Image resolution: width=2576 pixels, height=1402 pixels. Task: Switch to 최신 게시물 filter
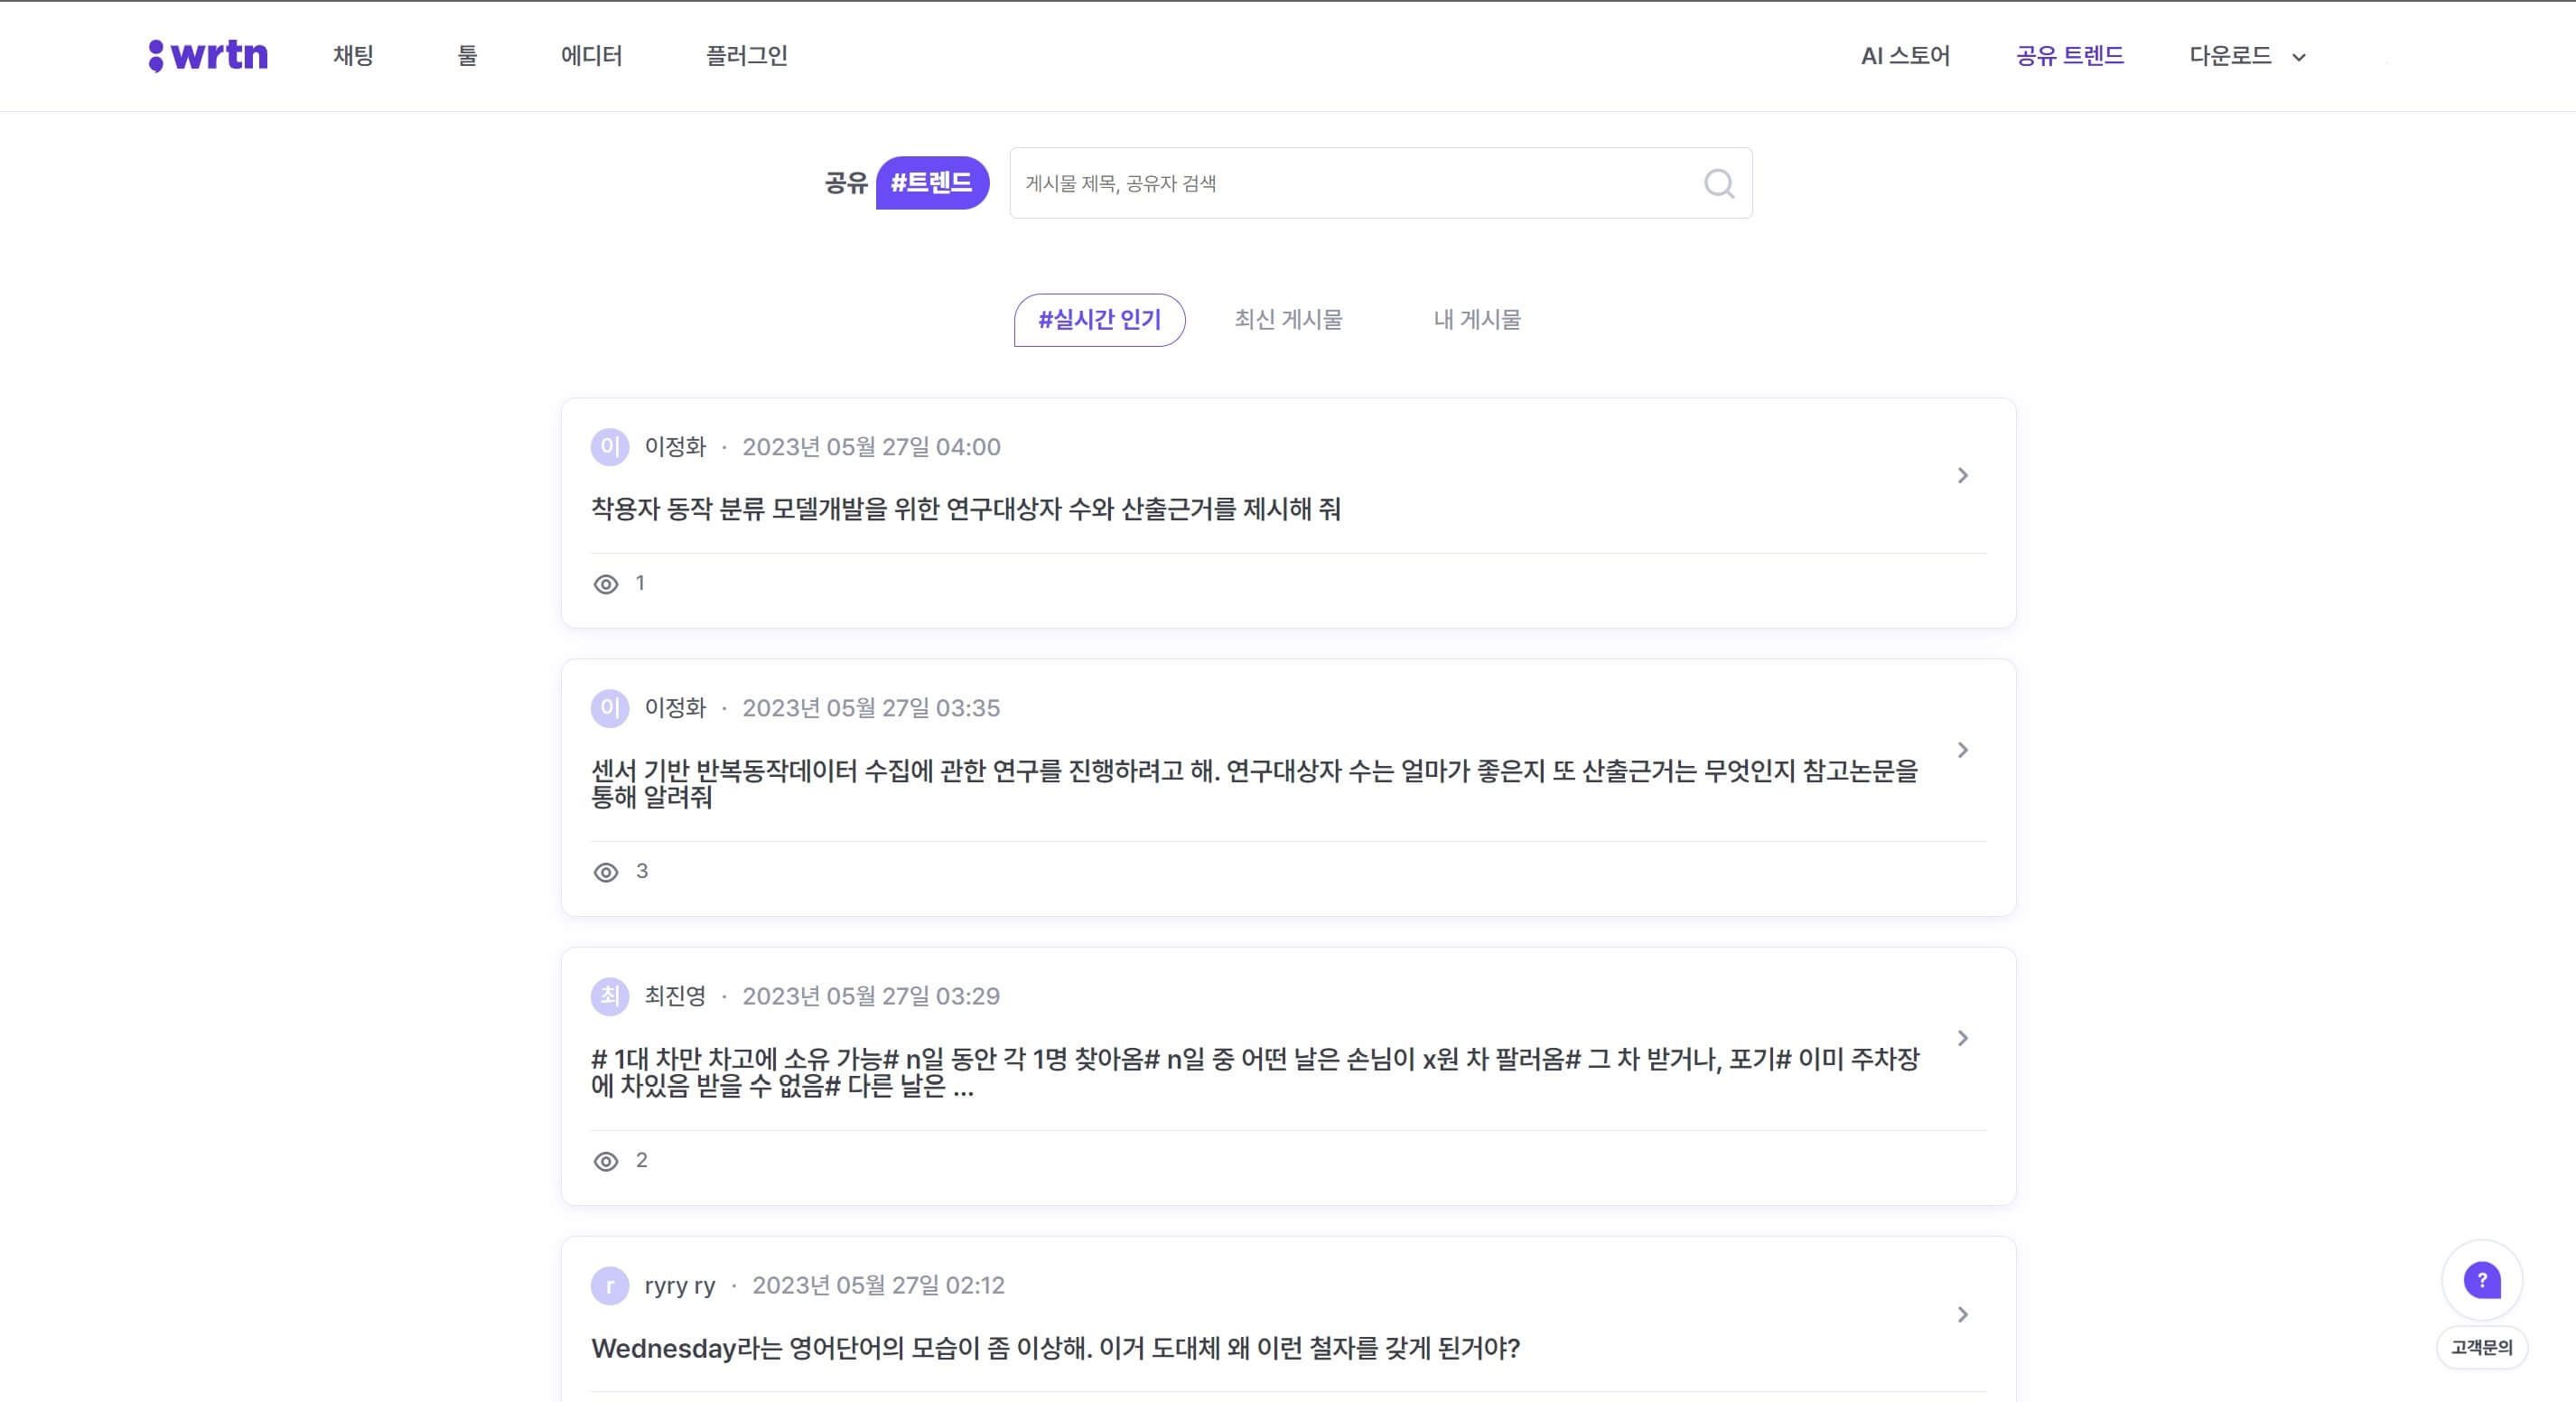pyautogui.click(x=1289, y=319)
